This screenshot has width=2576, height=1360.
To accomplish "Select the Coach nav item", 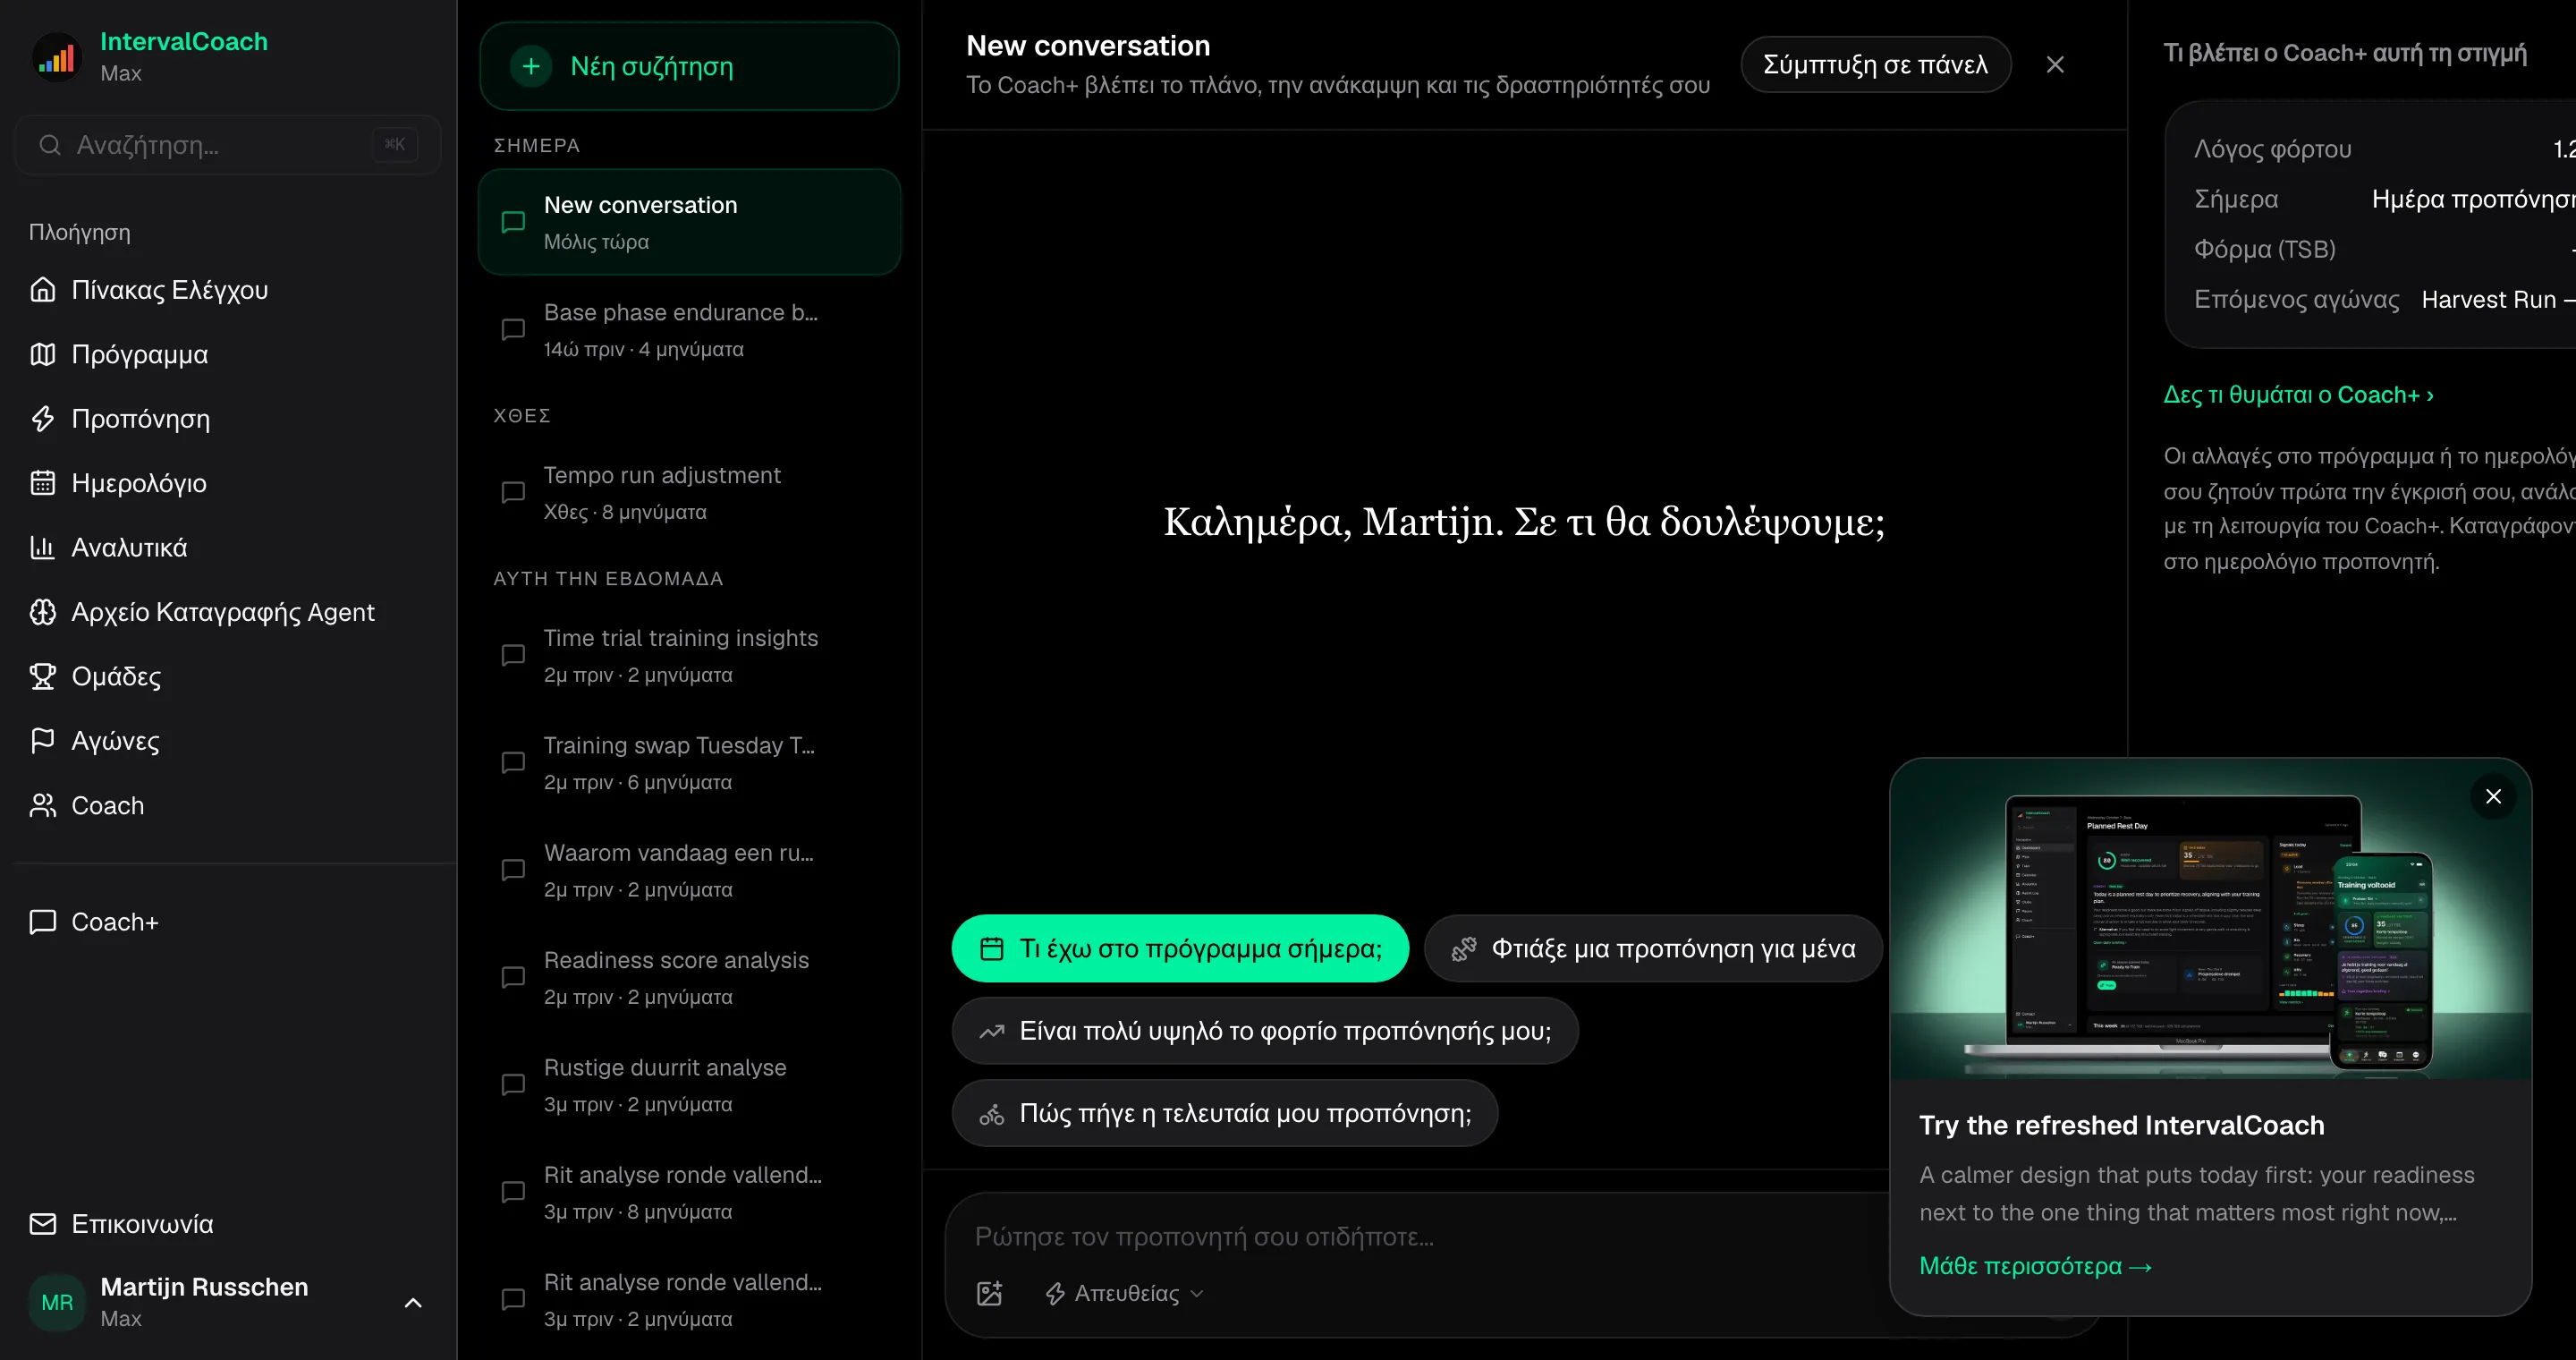I will (228, 806).
